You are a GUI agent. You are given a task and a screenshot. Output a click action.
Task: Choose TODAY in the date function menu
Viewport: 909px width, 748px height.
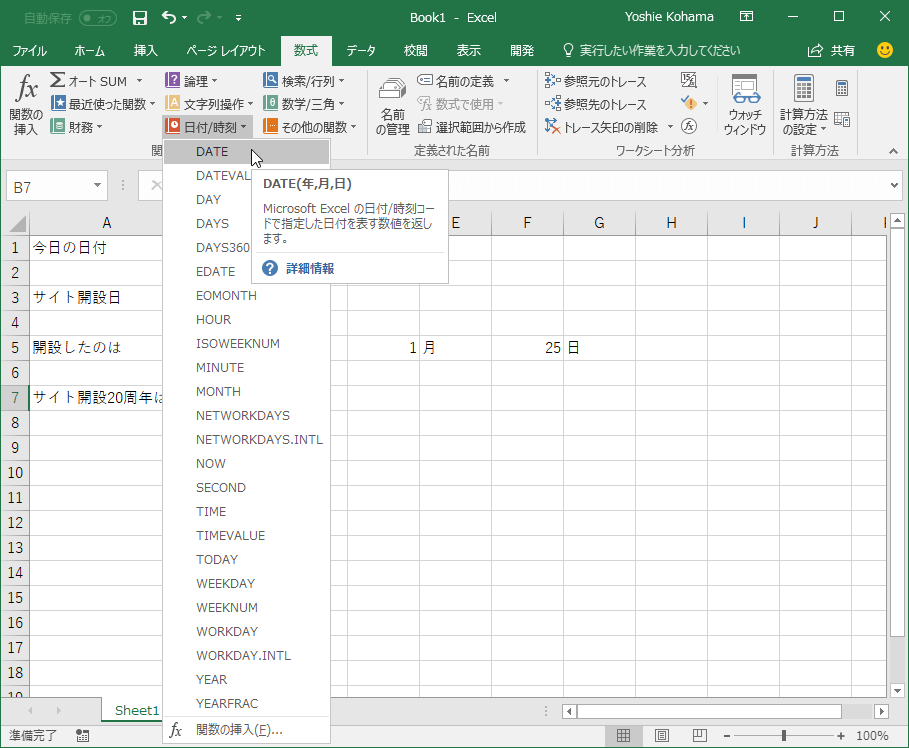[x=217, y=559]
